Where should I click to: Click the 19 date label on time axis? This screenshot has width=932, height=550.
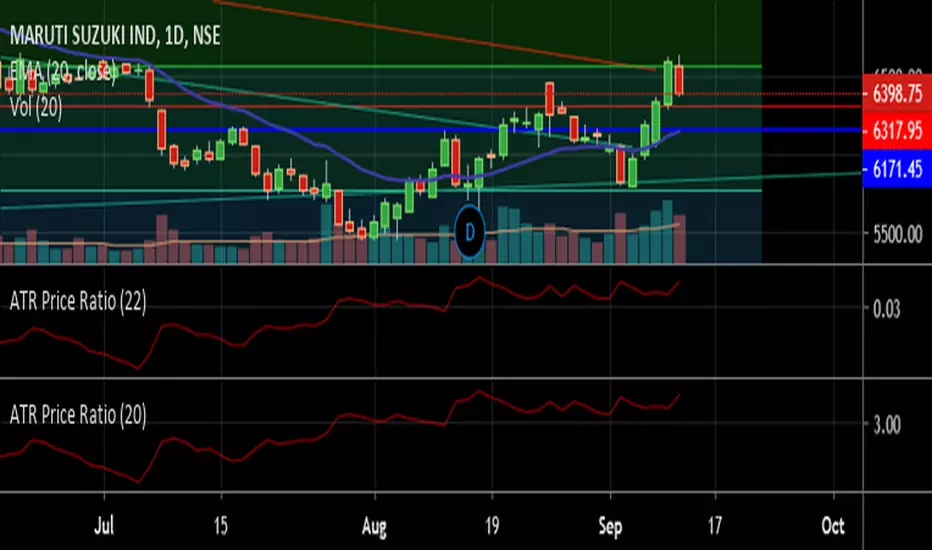point(492,526)
